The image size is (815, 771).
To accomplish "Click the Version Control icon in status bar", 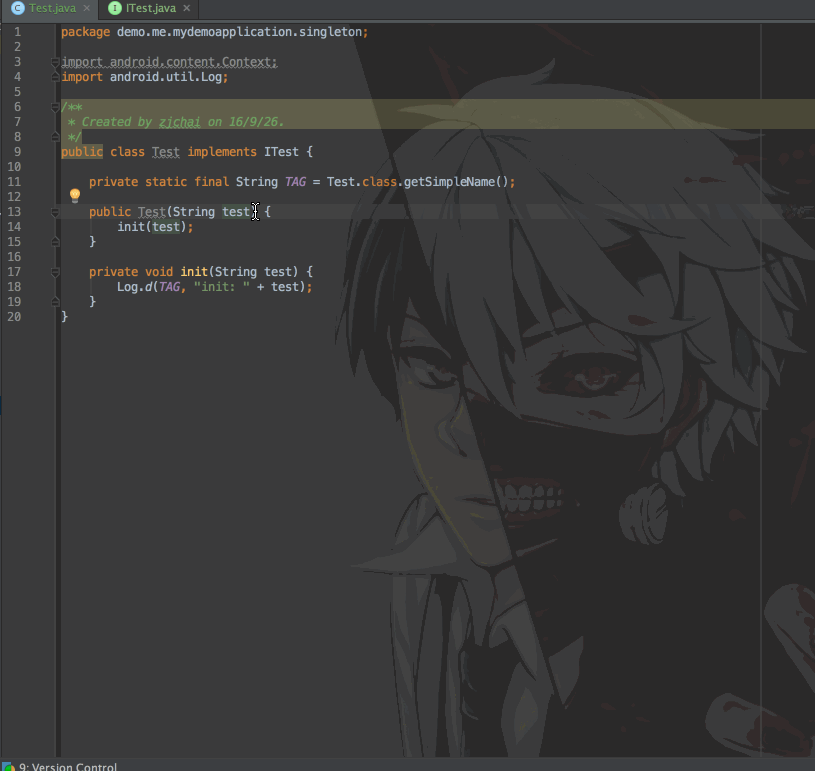I will point(8,766).
